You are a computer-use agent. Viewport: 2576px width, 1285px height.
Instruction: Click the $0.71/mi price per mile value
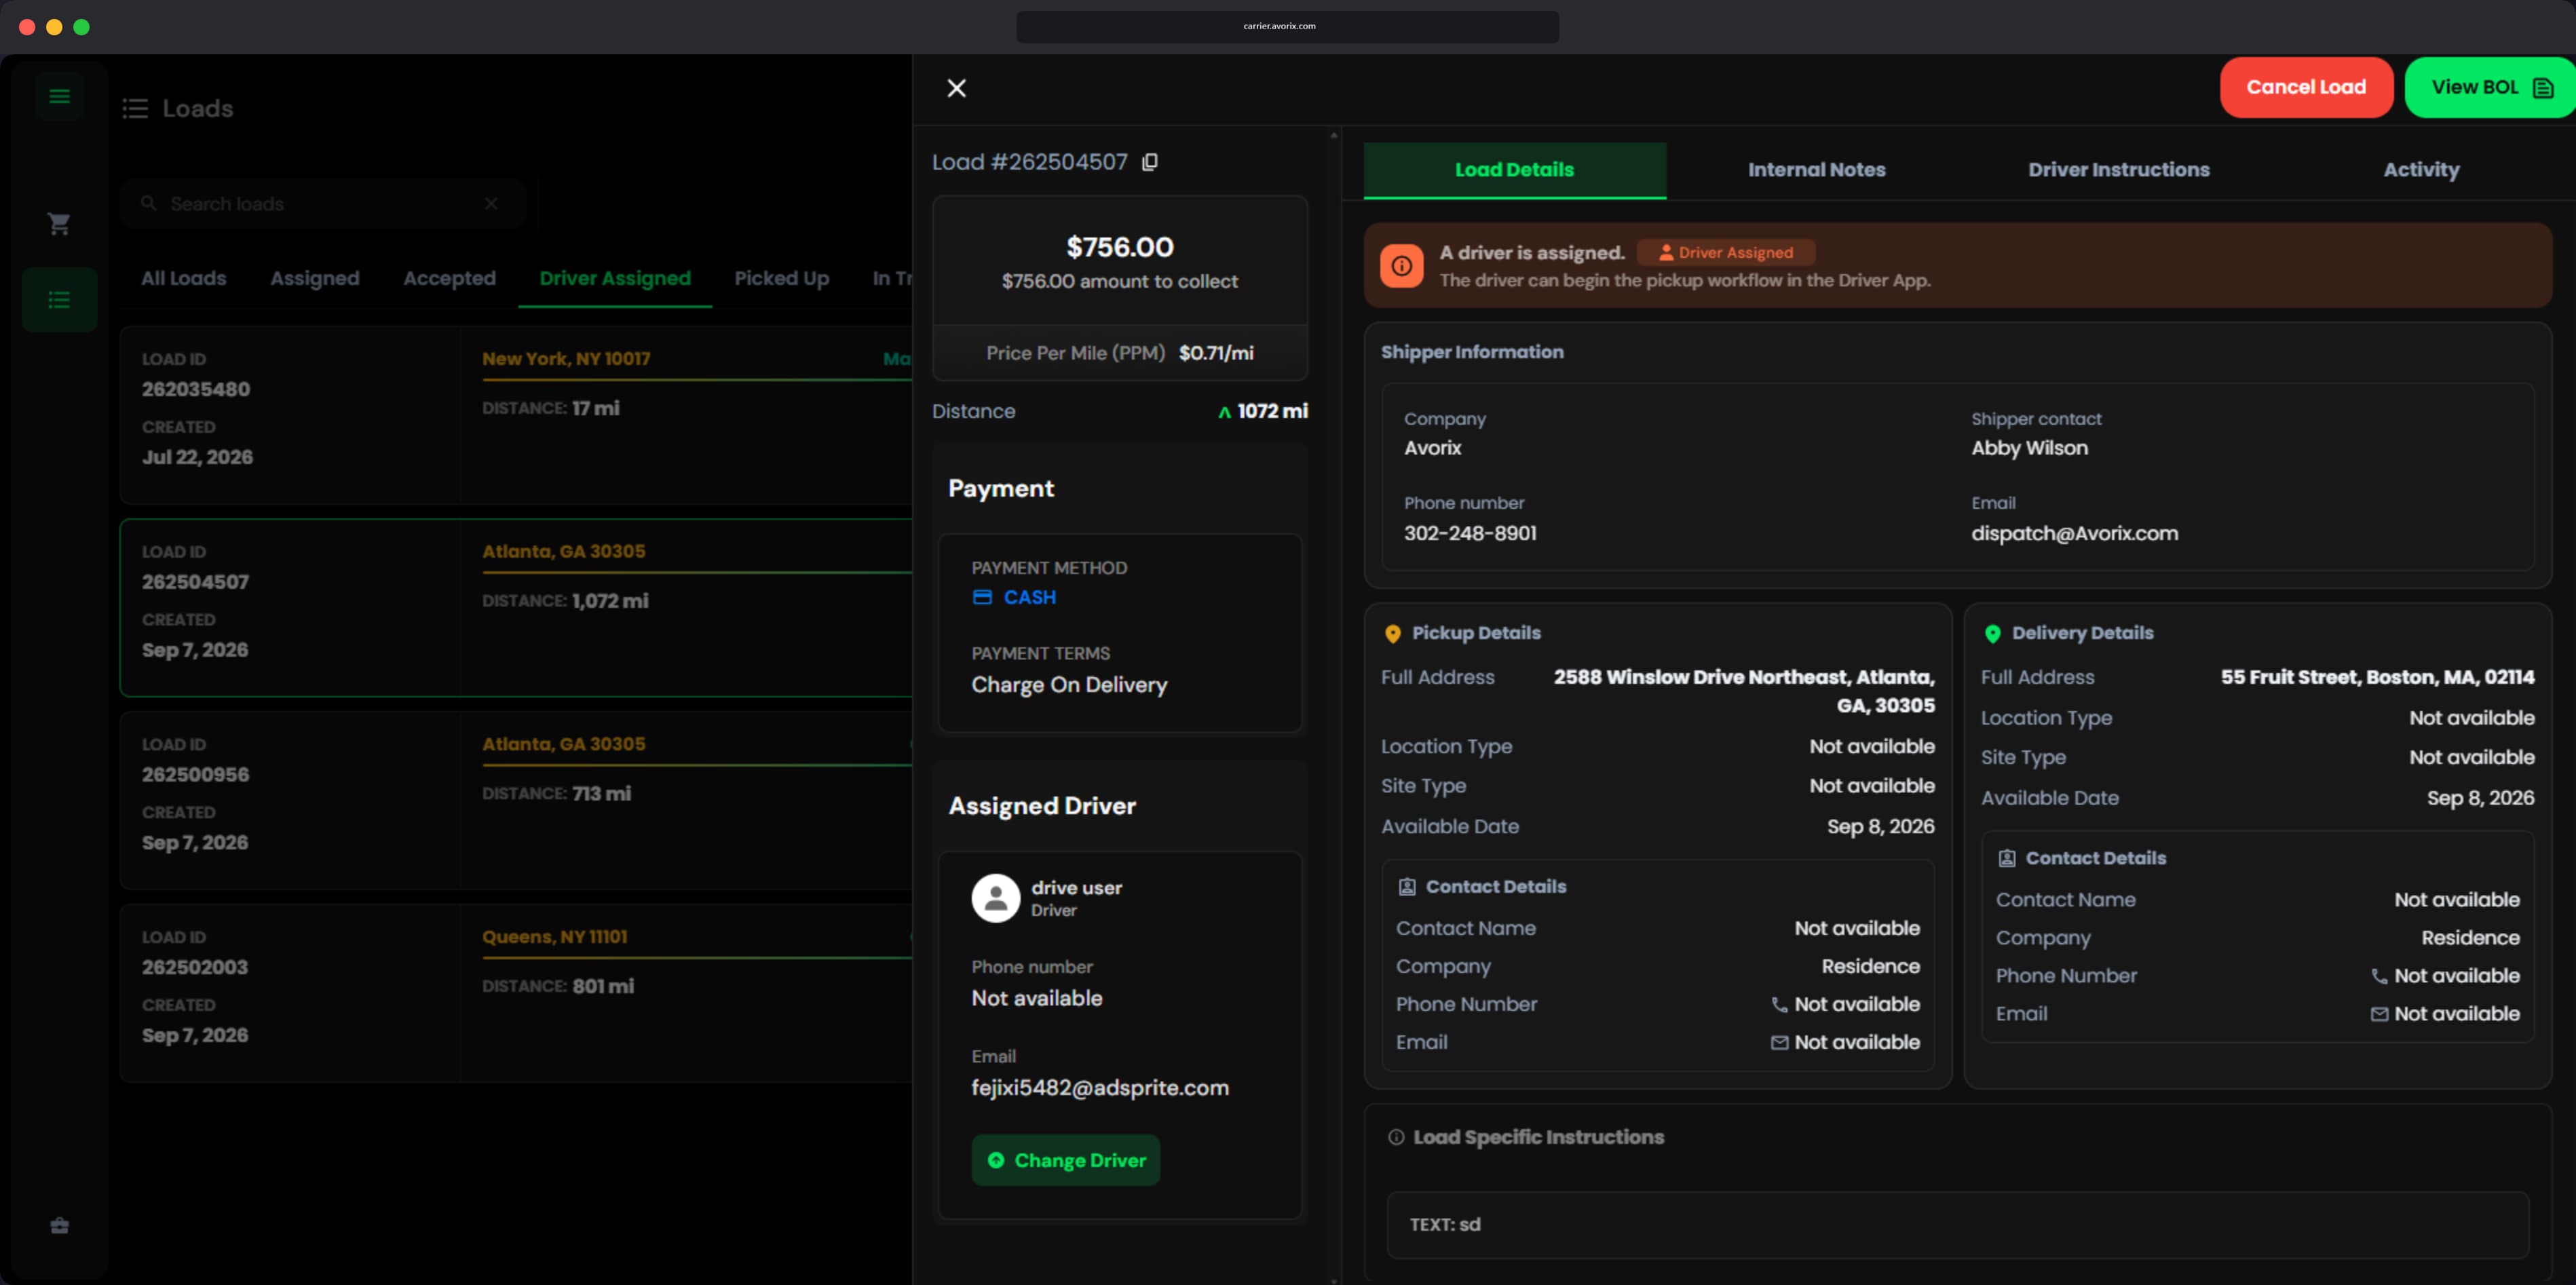pos(1216,353)
